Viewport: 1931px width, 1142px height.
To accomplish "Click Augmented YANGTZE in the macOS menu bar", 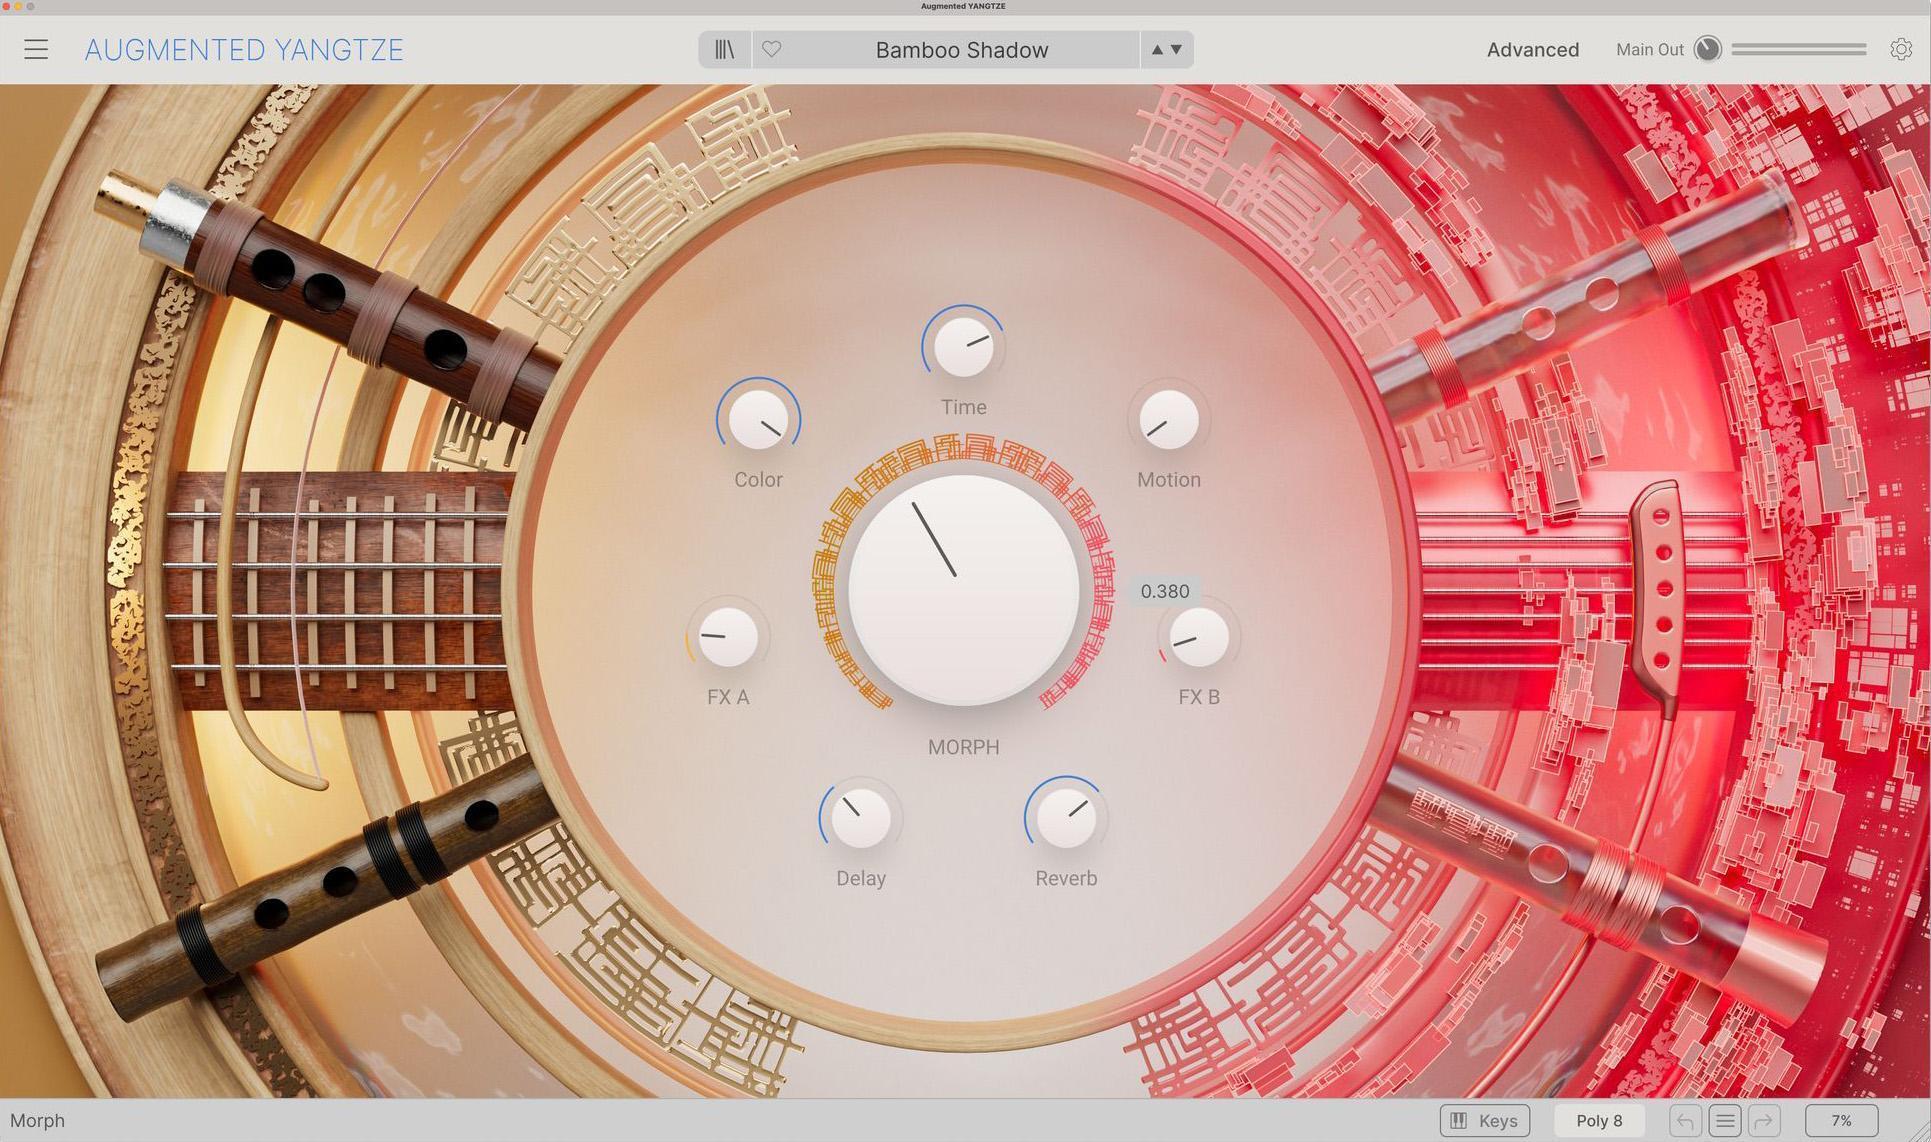I will [961, 6].
